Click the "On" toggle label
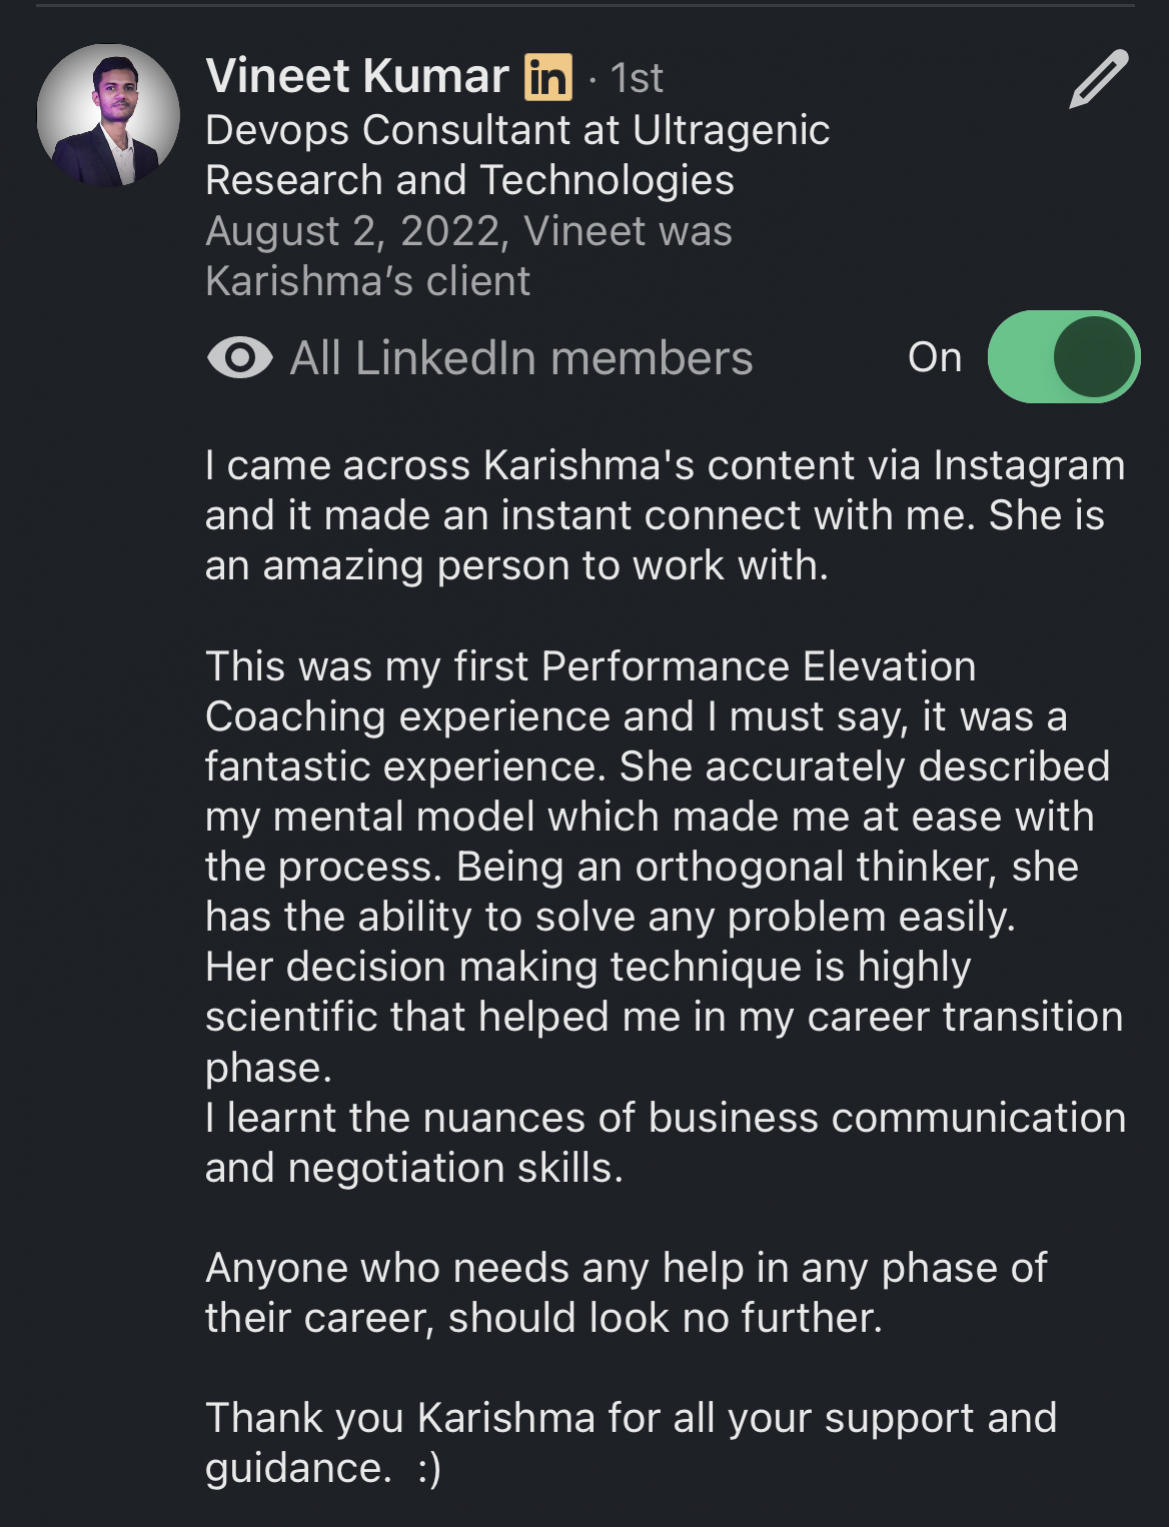Screen dimensions: 1169x1527 934,358
